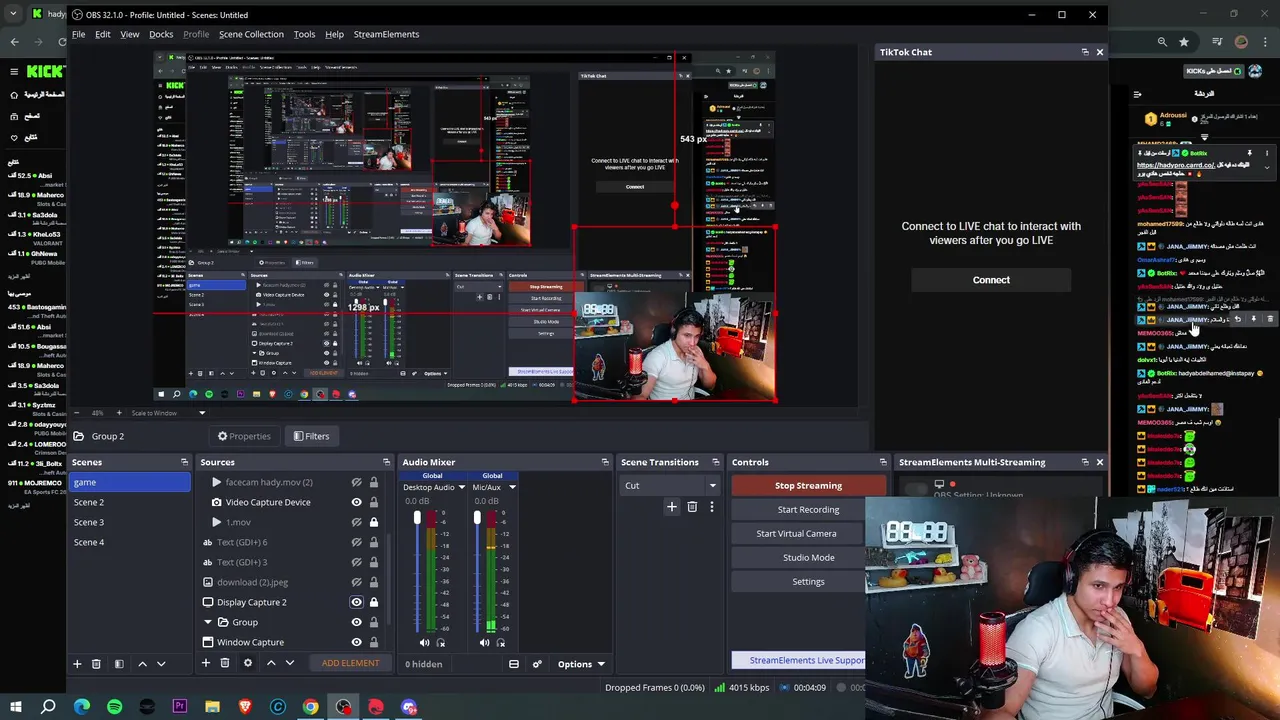Hide the Display Capture 2 source
The height and width of the screenshot is (720, 1280).
point(356,602)
